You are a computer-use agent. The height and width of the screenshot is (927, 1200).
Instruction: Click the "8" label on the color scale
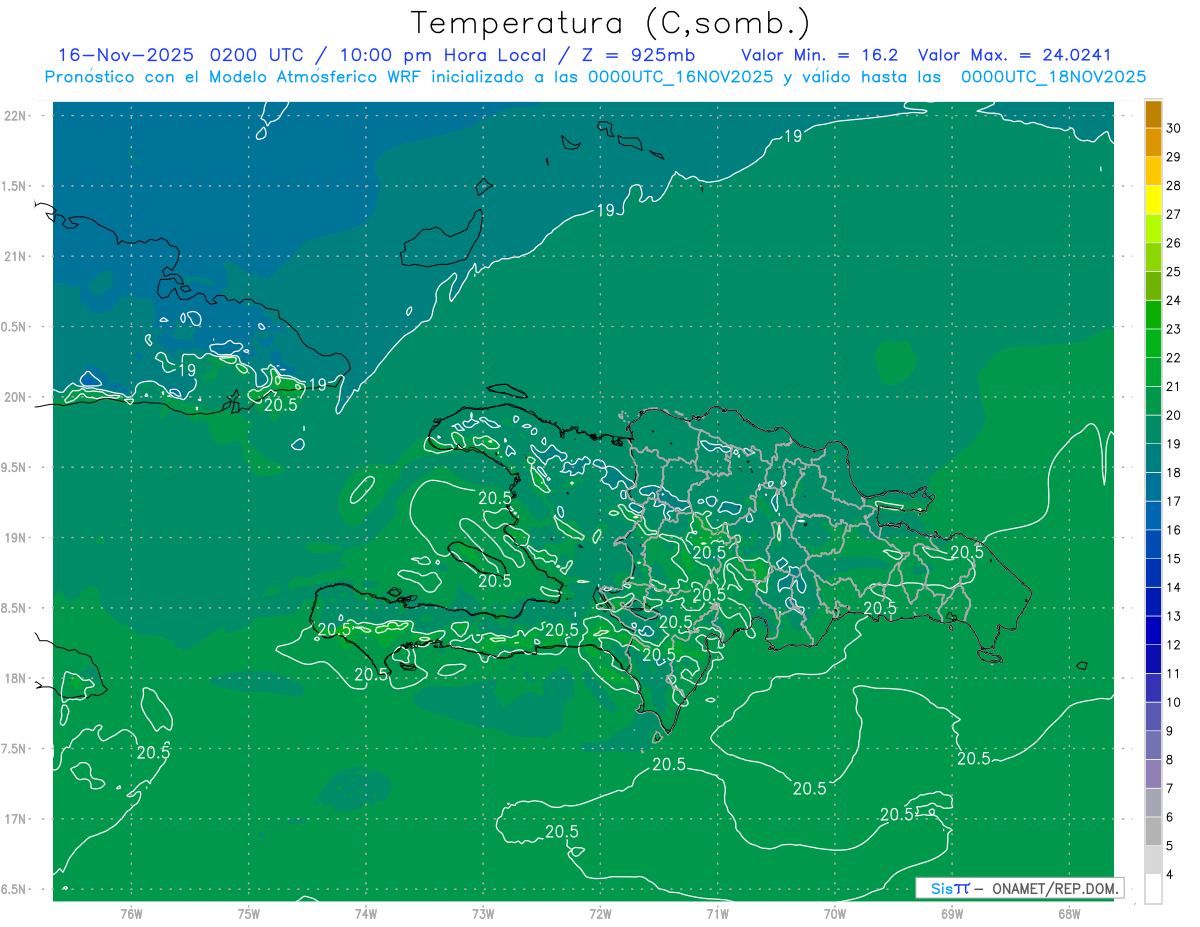coord(1170,759)
